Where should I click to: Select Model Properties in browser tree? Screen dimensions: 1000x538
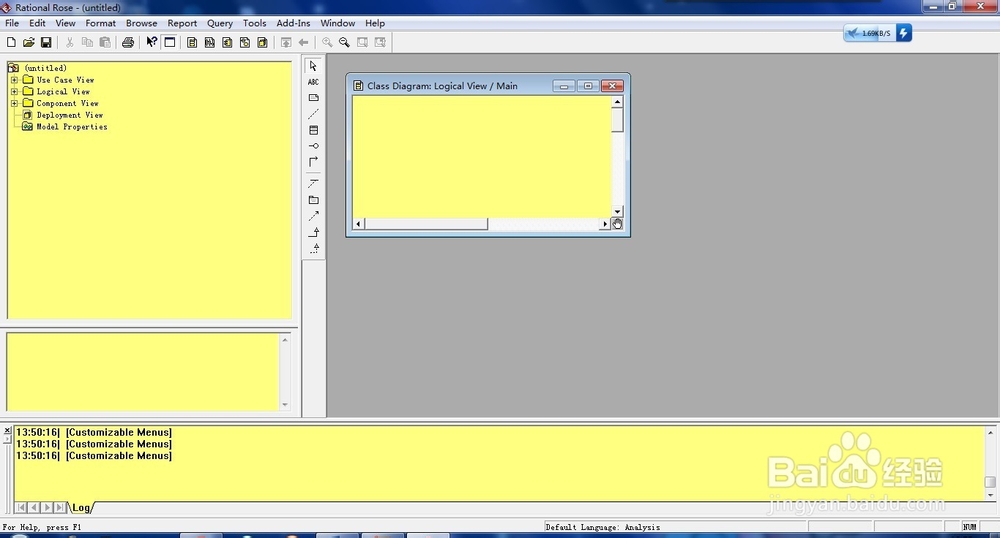(x=71, y=126)
